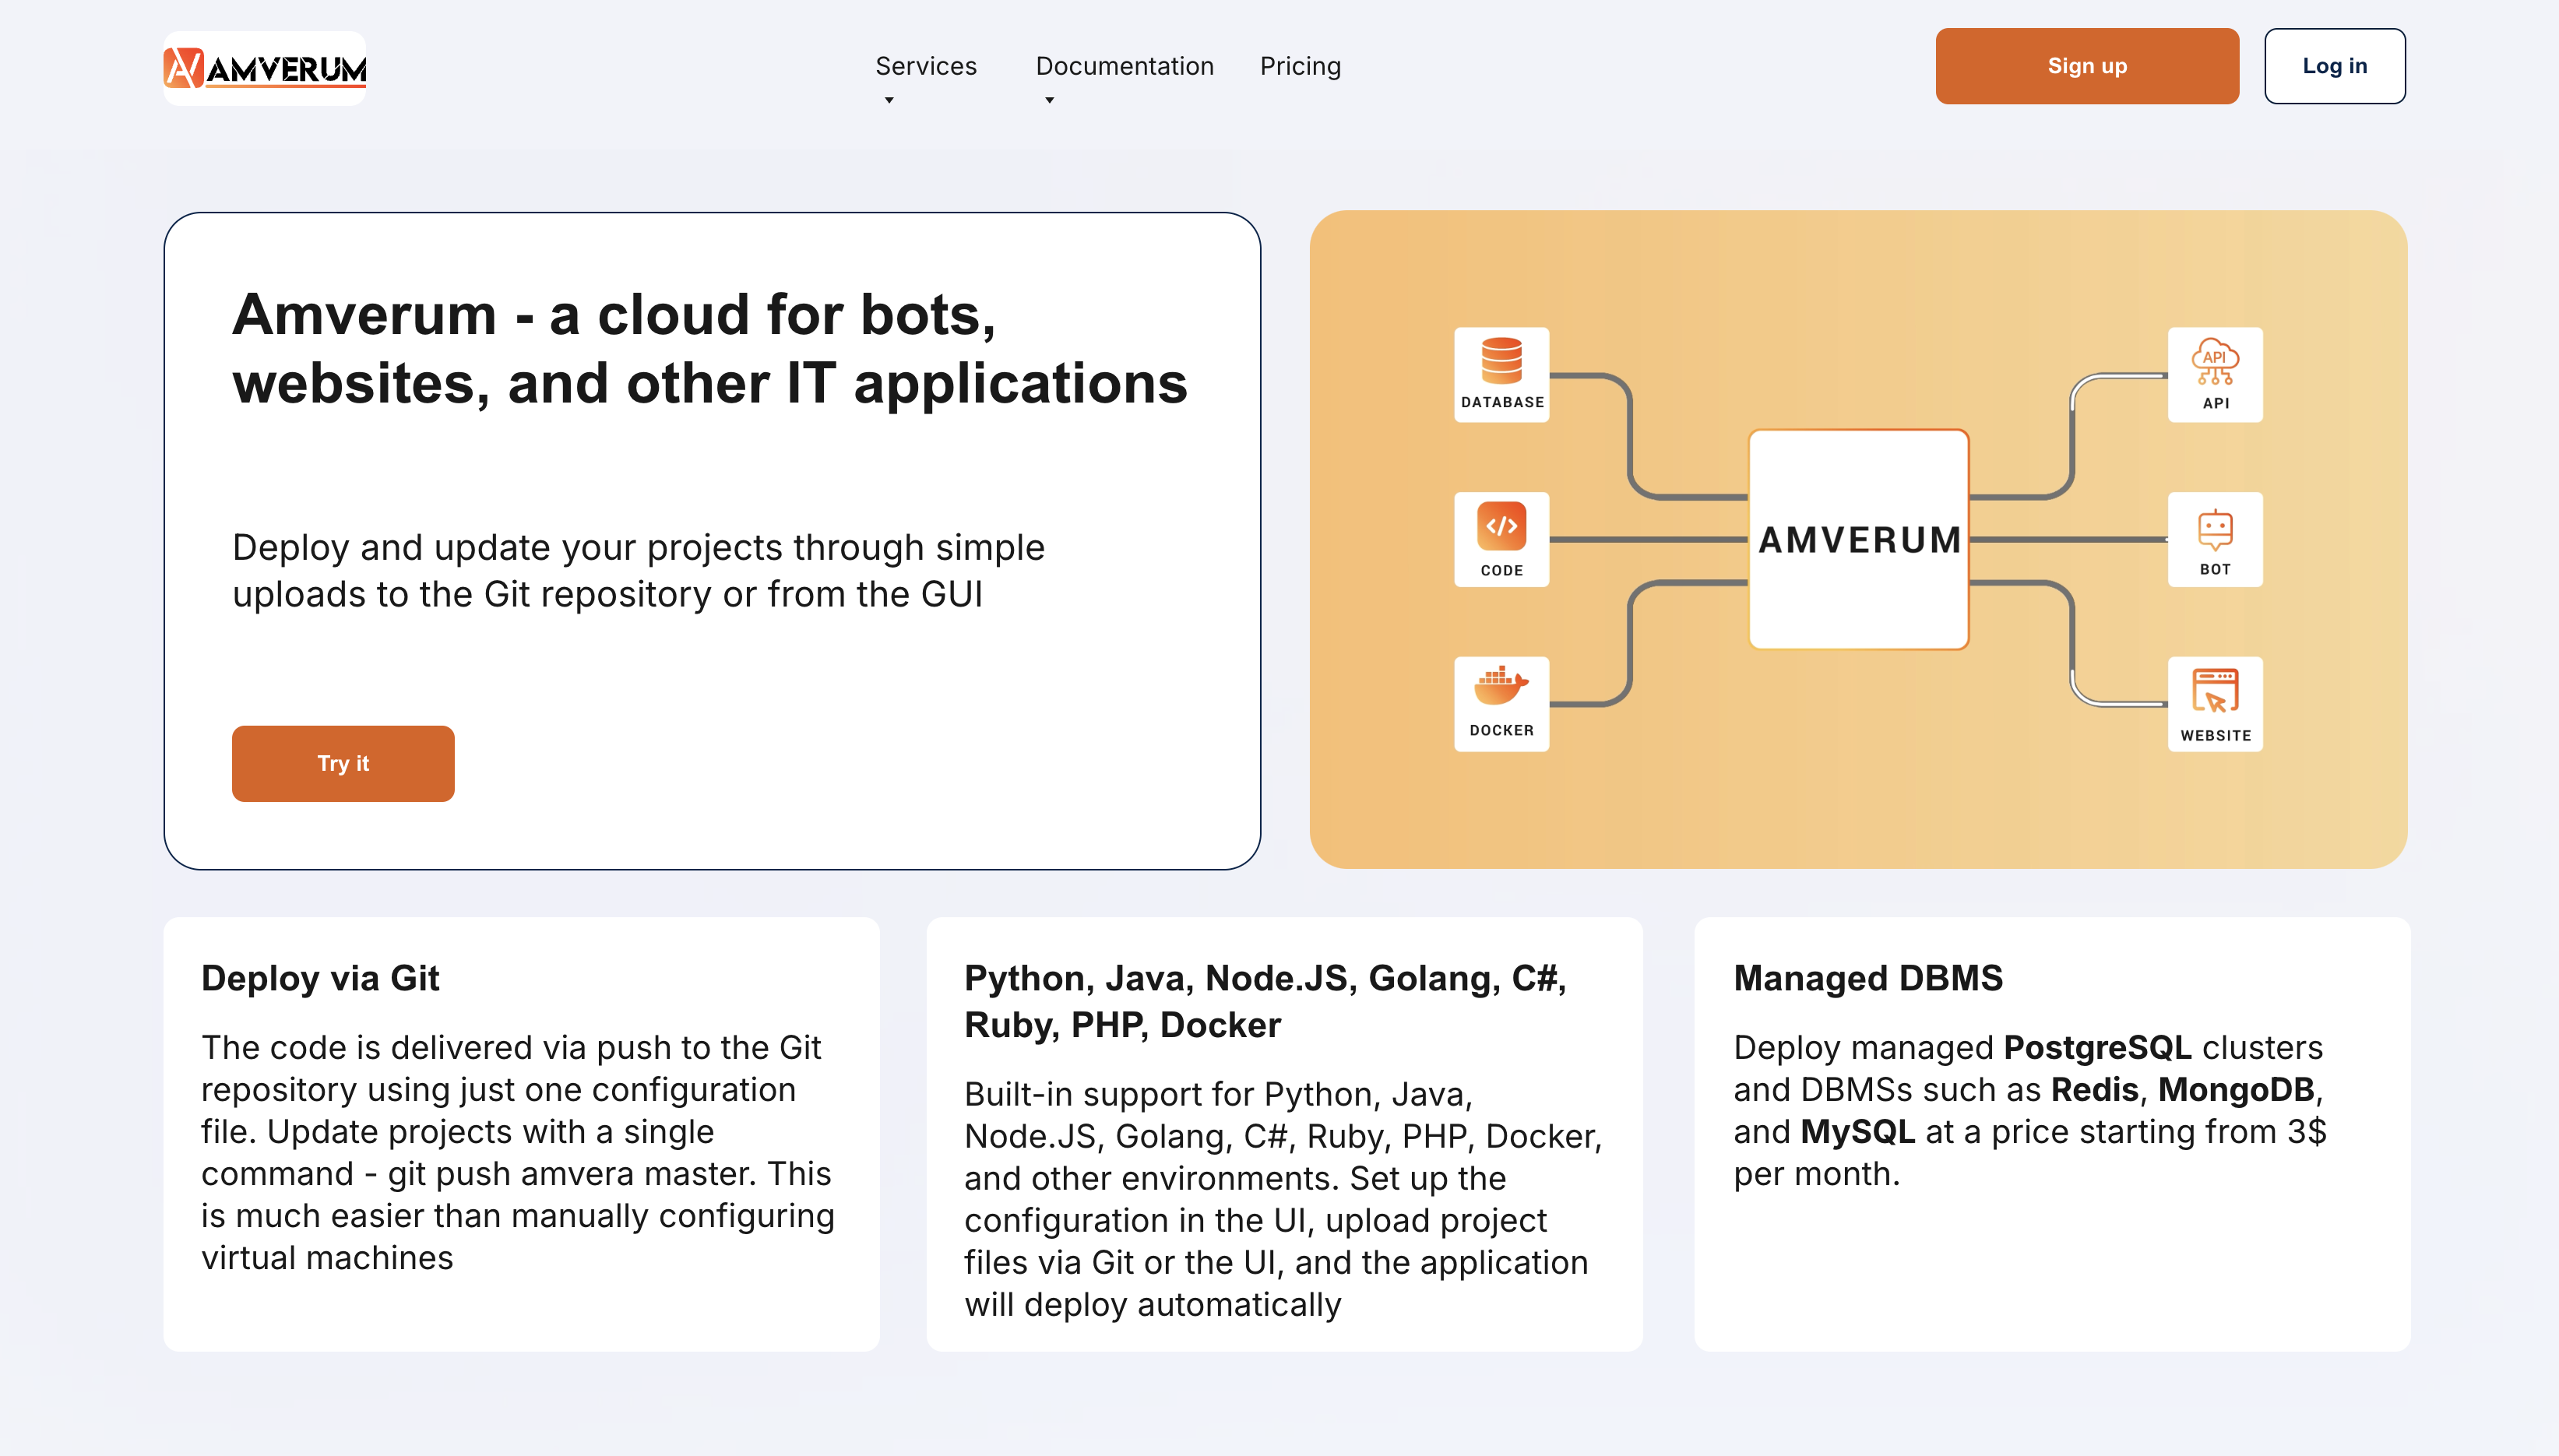Click the API cloud icon
This screenshot has width=2559, height=1456.
pos(2215,361)
